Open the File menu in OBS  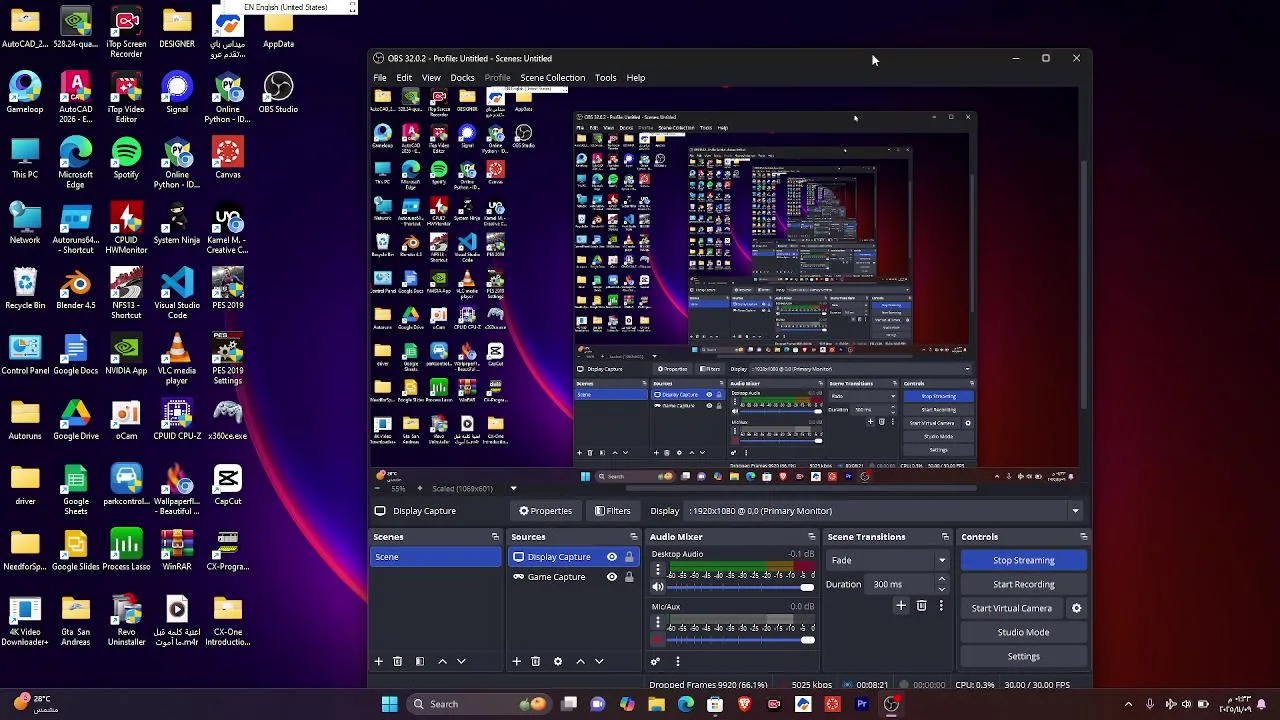click(380, 78)
